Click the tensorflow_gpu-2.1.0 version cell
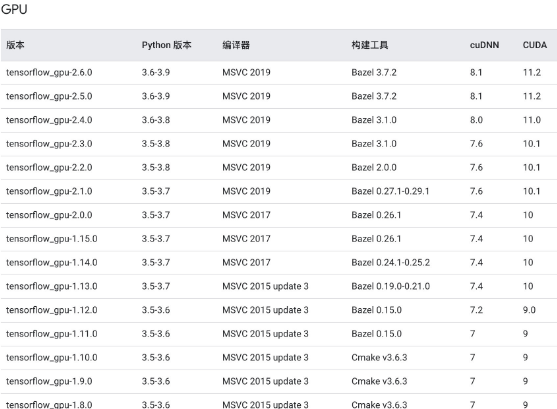This screenshot has height=409, width=557. point(49,191)
